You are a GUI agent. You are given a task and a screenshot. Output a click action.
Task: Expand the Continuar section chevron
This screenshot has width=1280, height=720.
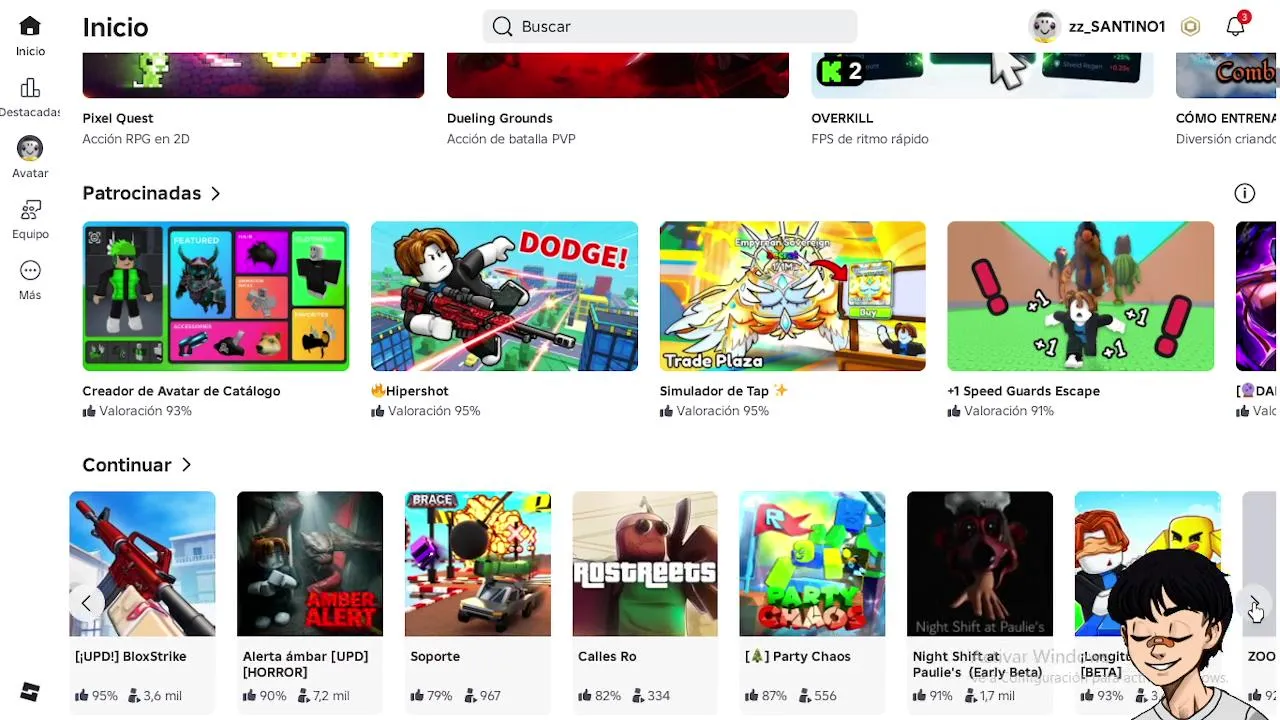[x=186, y=465]
